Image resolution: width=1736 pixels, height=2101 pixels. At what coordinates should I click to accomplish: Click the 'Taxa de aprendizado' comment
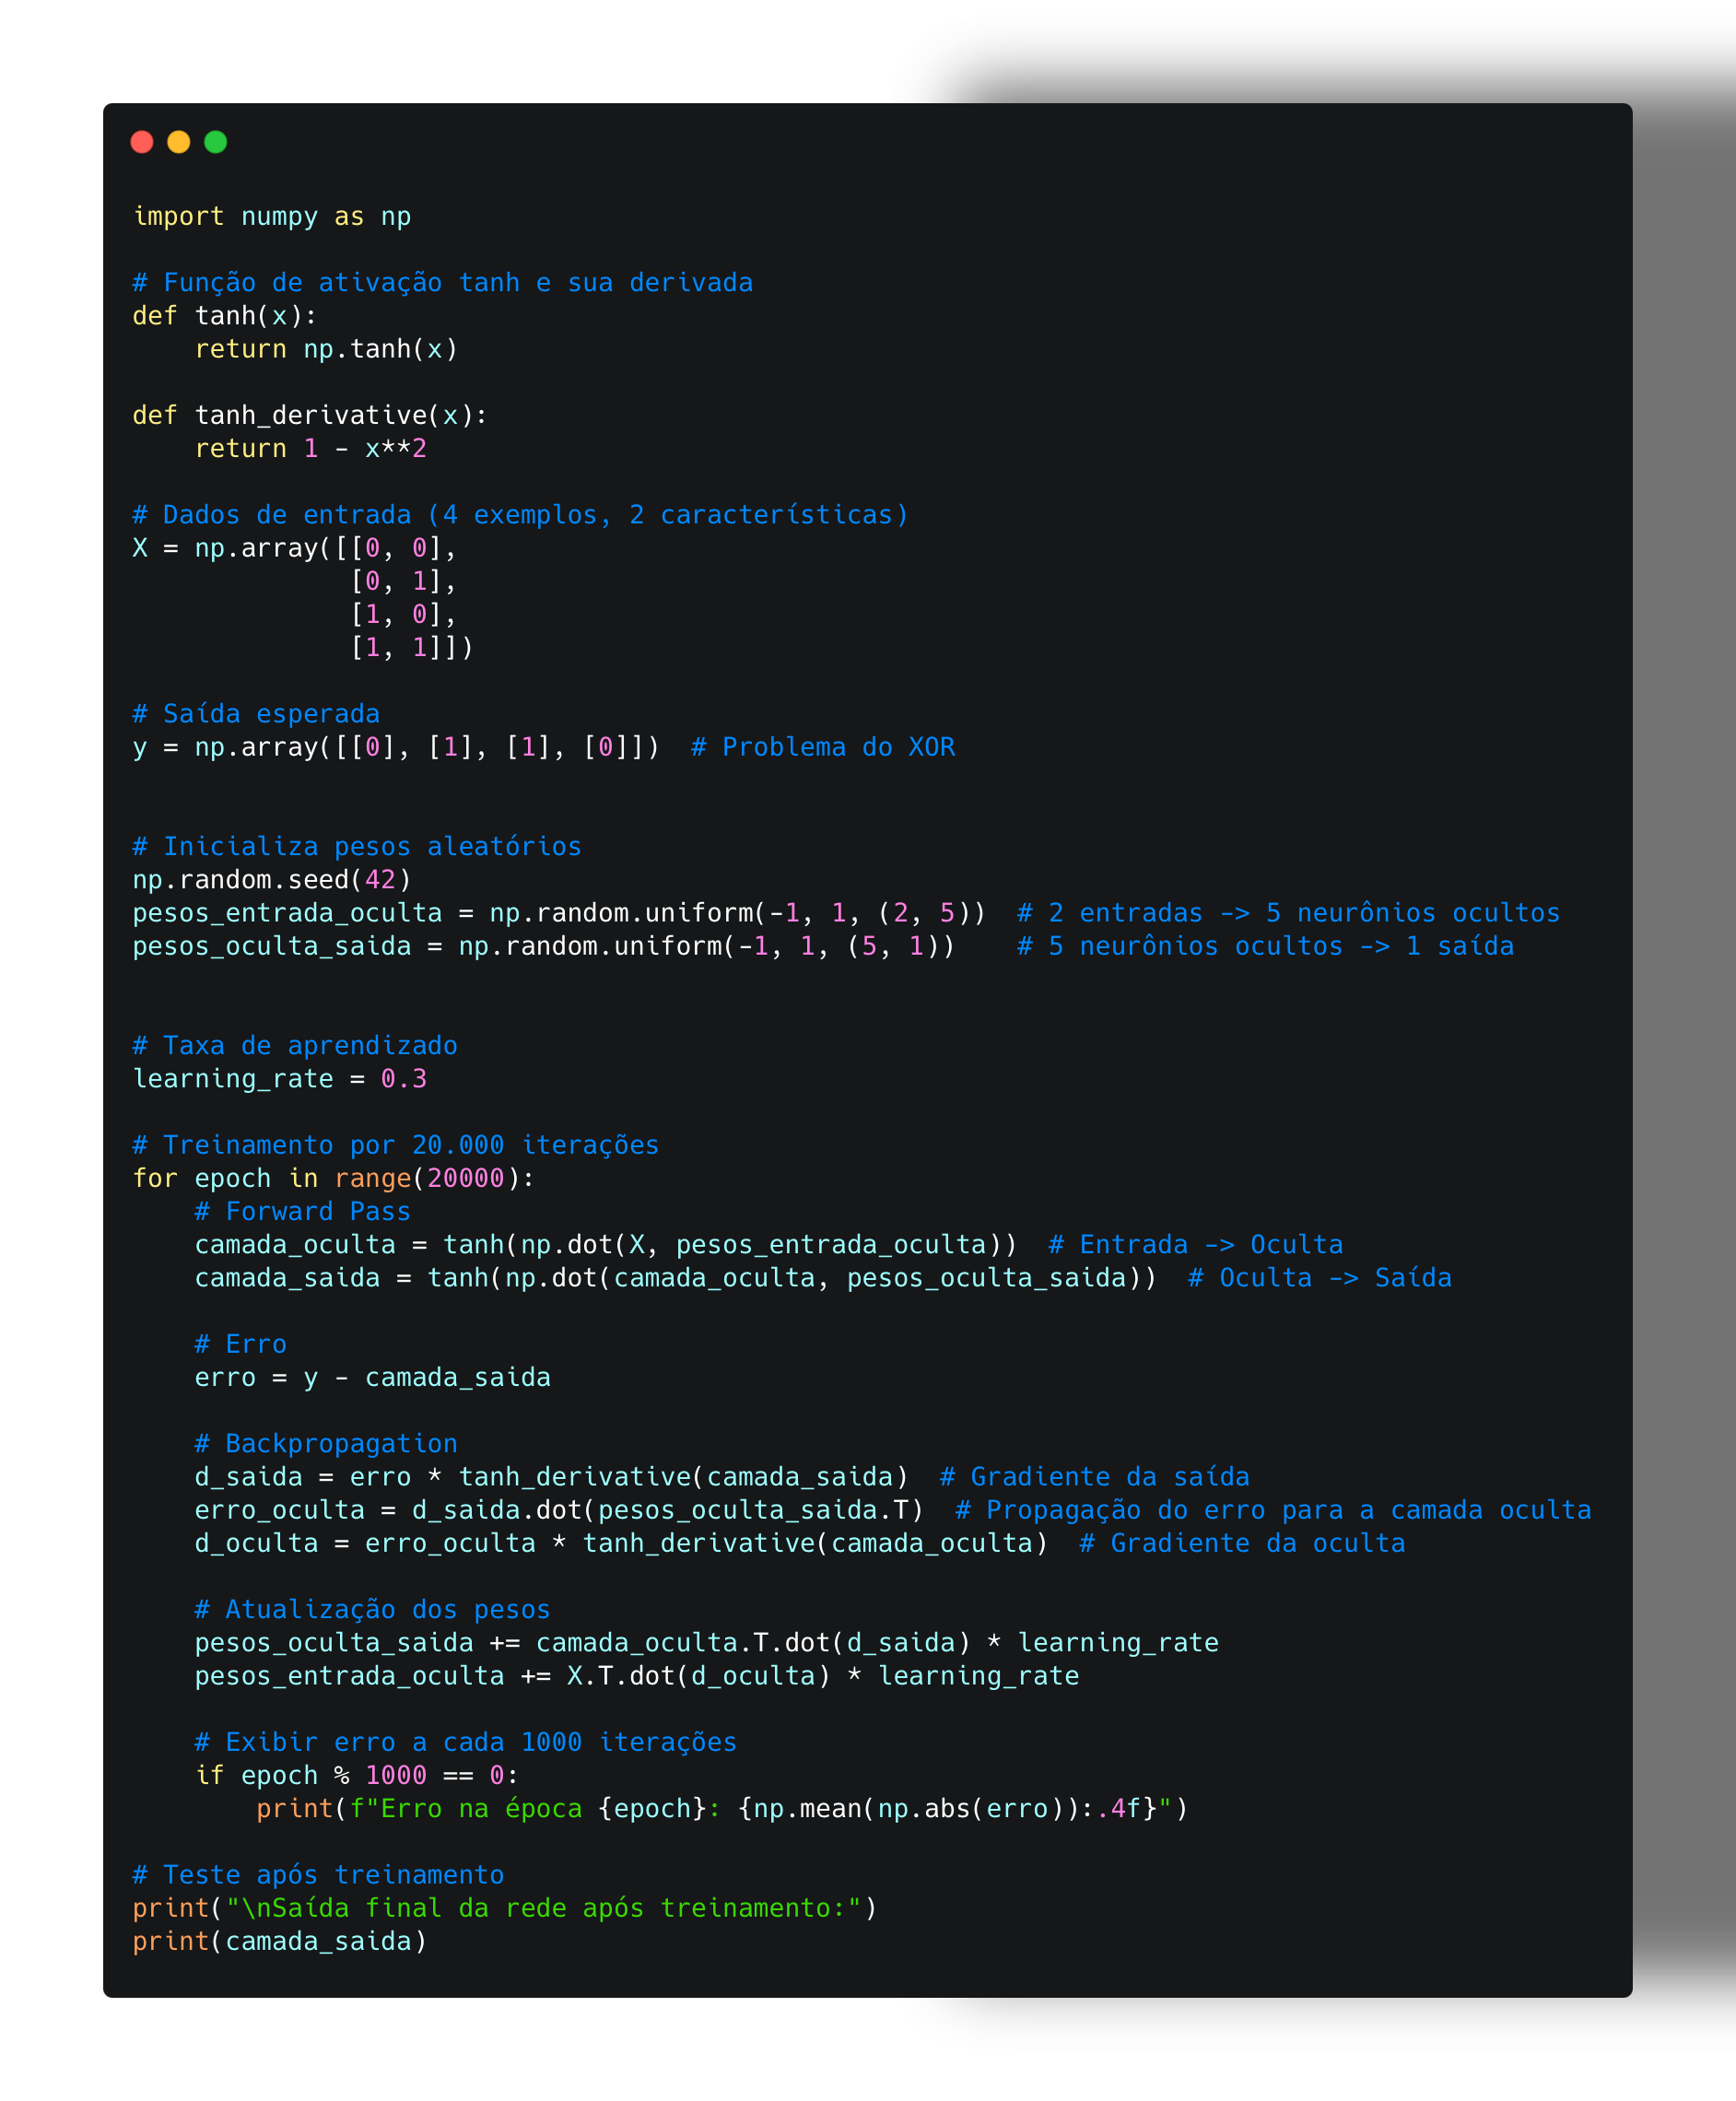(x=295, y=1046)
